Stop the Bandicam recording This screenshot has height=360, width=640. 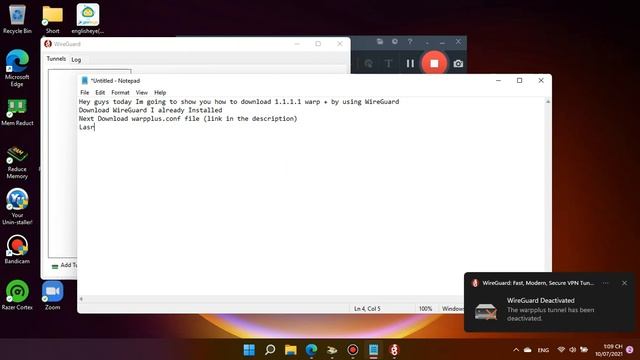[434, 63]
